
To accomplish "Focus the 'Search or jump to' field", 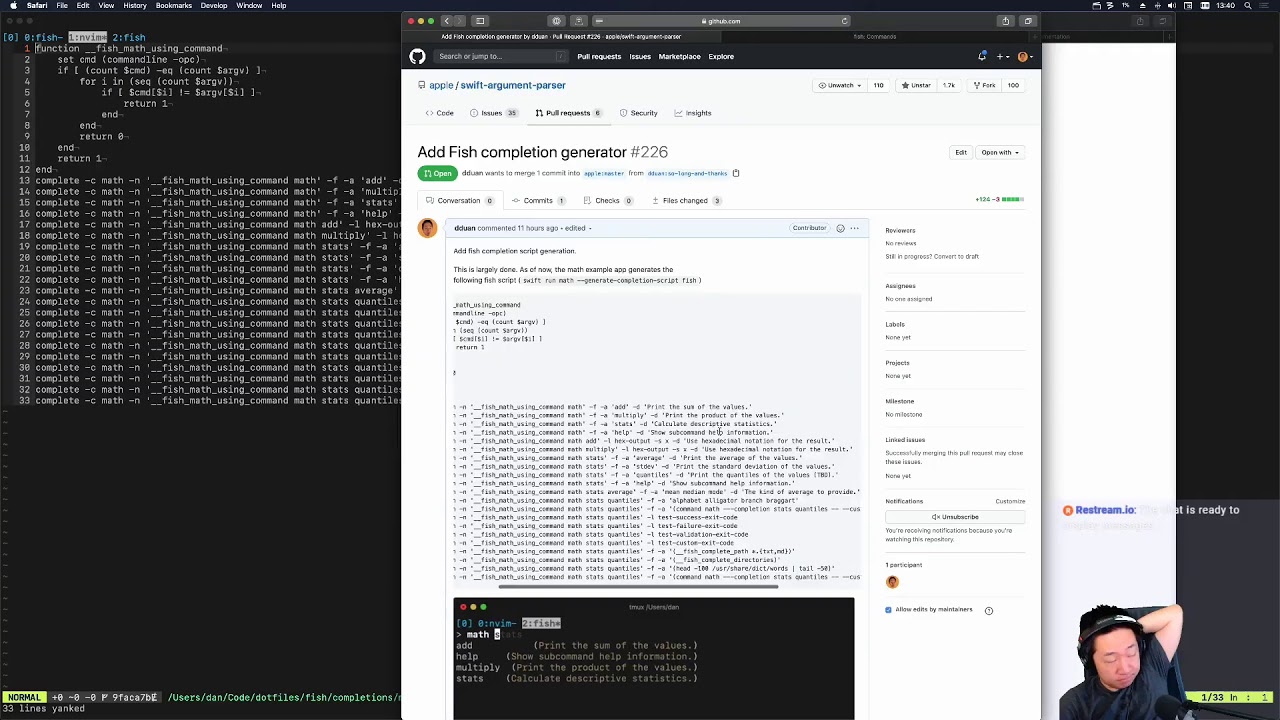I will [x=502, y=57].
